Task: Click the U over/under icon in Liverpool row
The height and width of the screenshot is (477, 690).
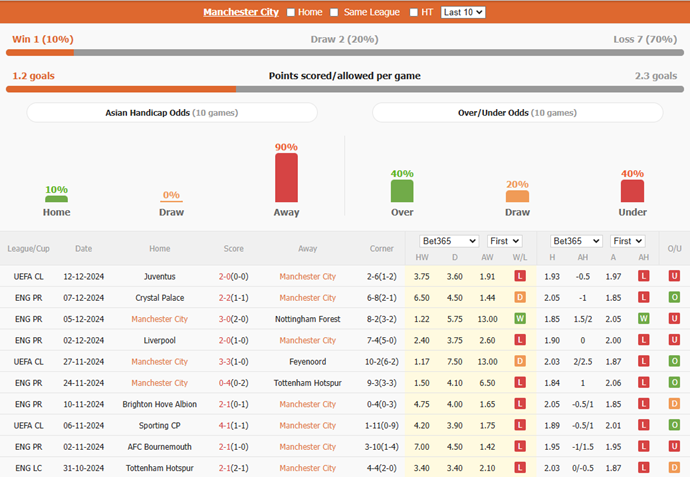Action: coord(674,340)
